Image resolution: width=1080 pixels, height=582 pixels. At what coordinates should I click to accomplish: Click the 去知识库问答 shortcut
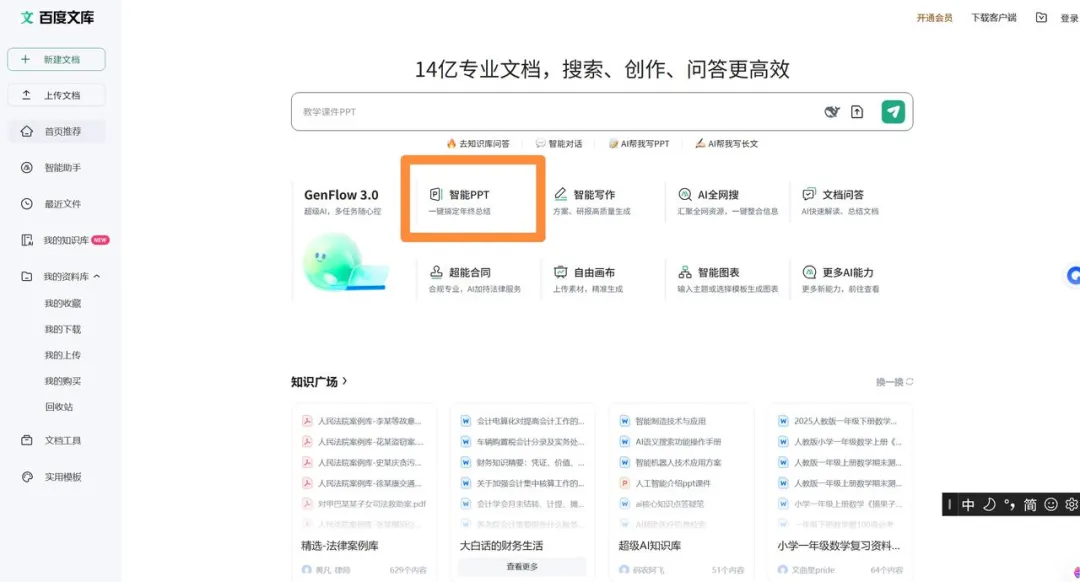point(478,143)
